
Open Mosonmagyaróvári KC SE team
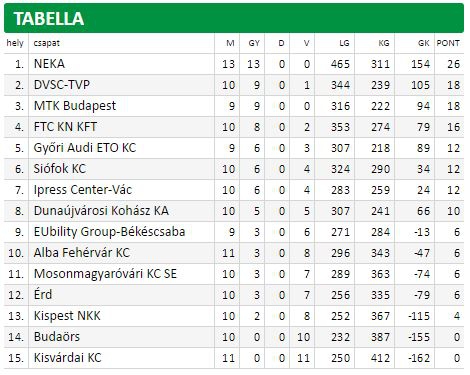tap(105, 274)
